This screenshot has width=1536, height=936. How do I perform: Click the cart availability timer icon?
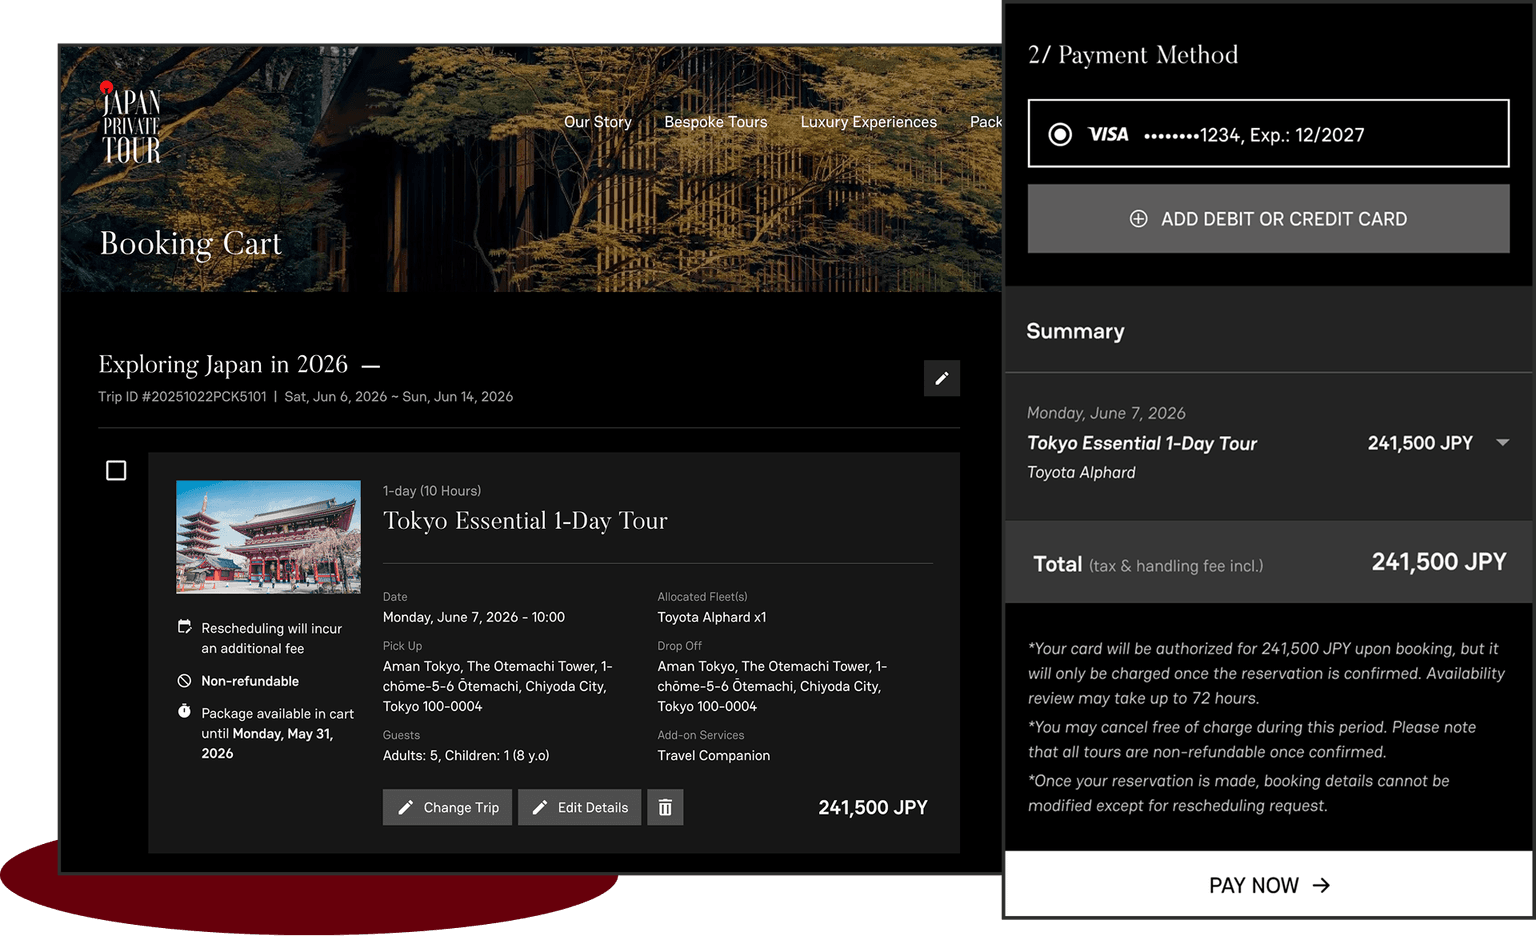[x=185, y=712]
